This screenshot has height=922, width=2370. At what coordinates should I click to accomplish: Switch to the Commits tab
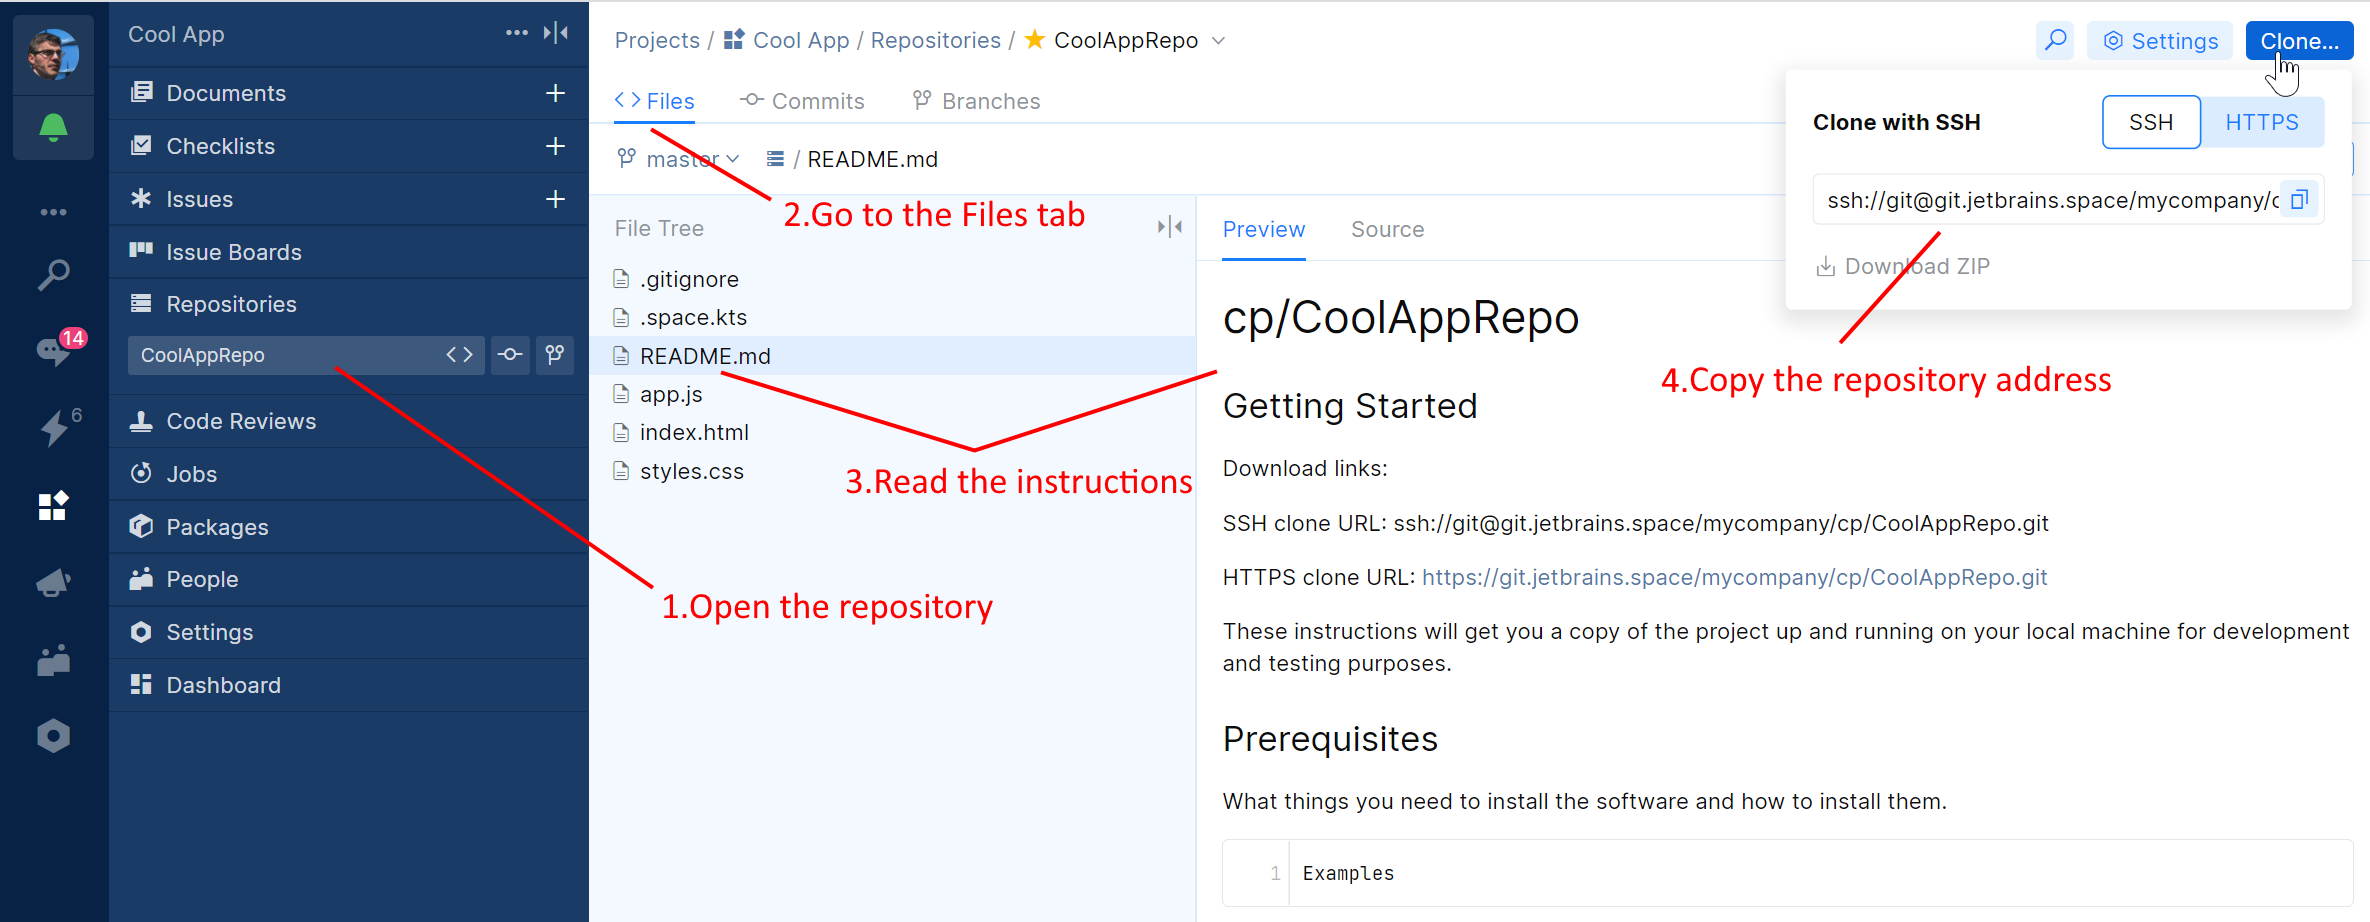coord(802,101)
